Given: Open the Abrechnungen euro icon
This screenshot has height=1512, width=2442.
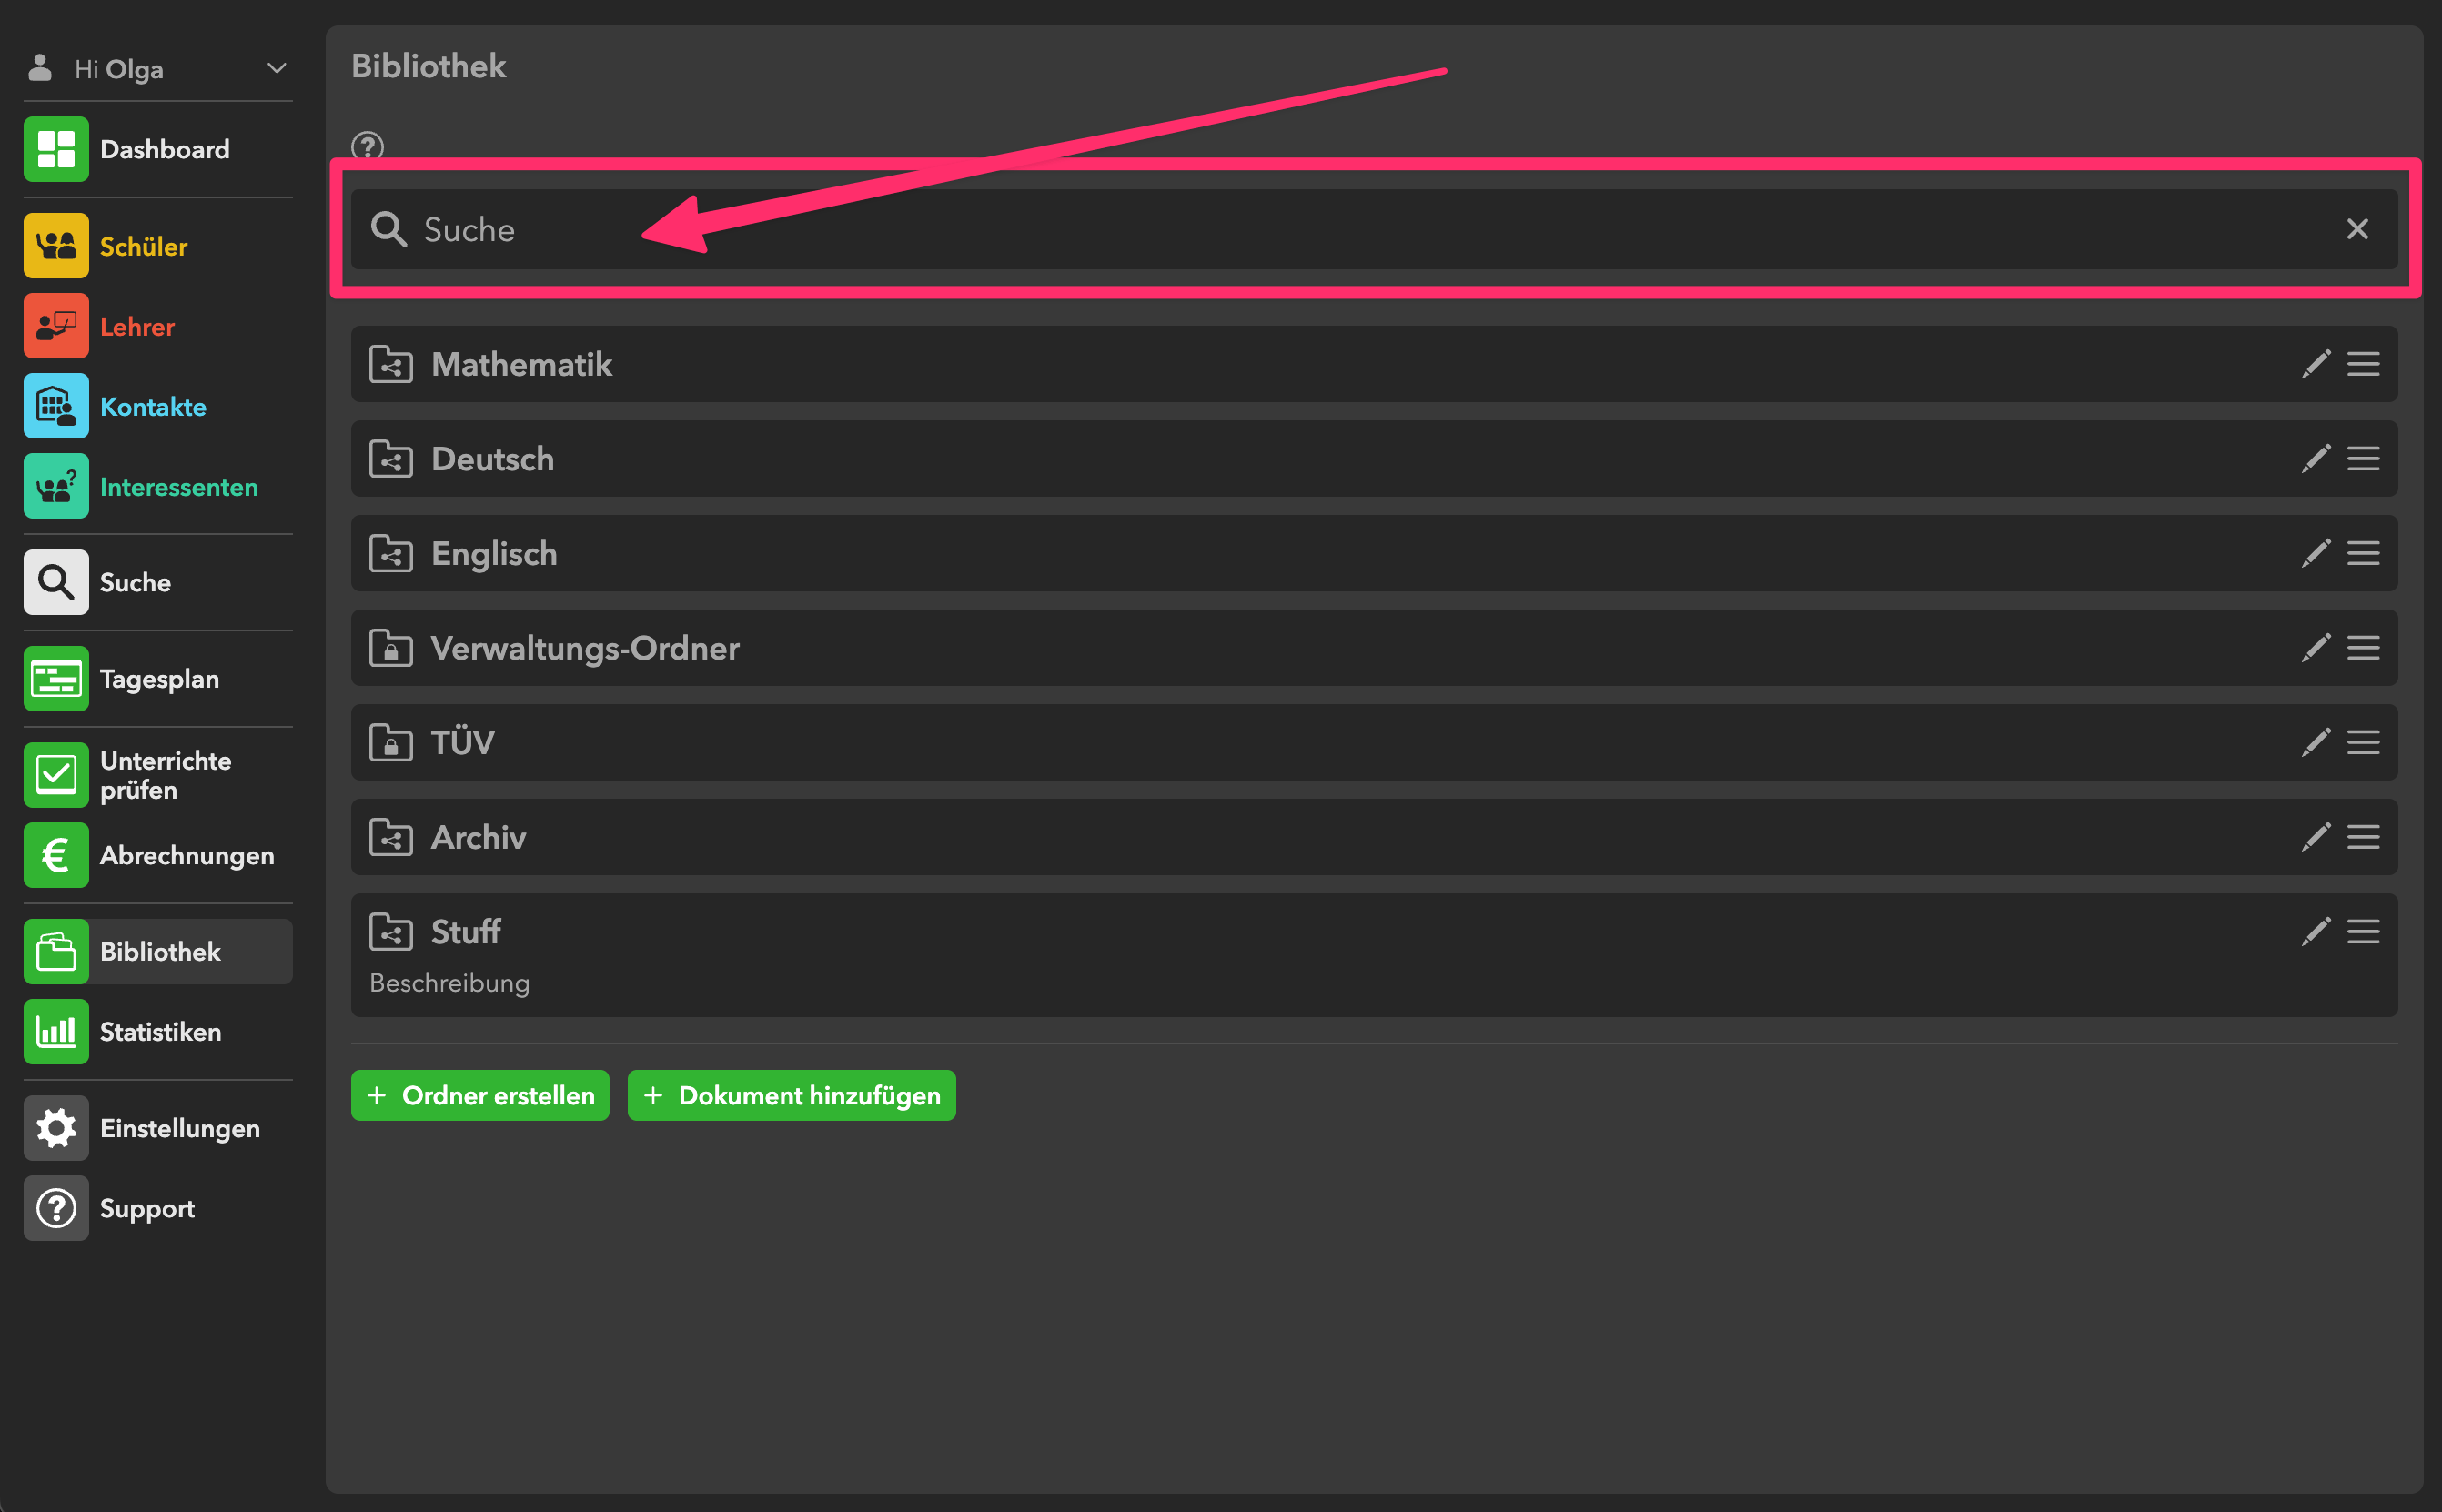Looking at the screenshot, I should 56,855.
